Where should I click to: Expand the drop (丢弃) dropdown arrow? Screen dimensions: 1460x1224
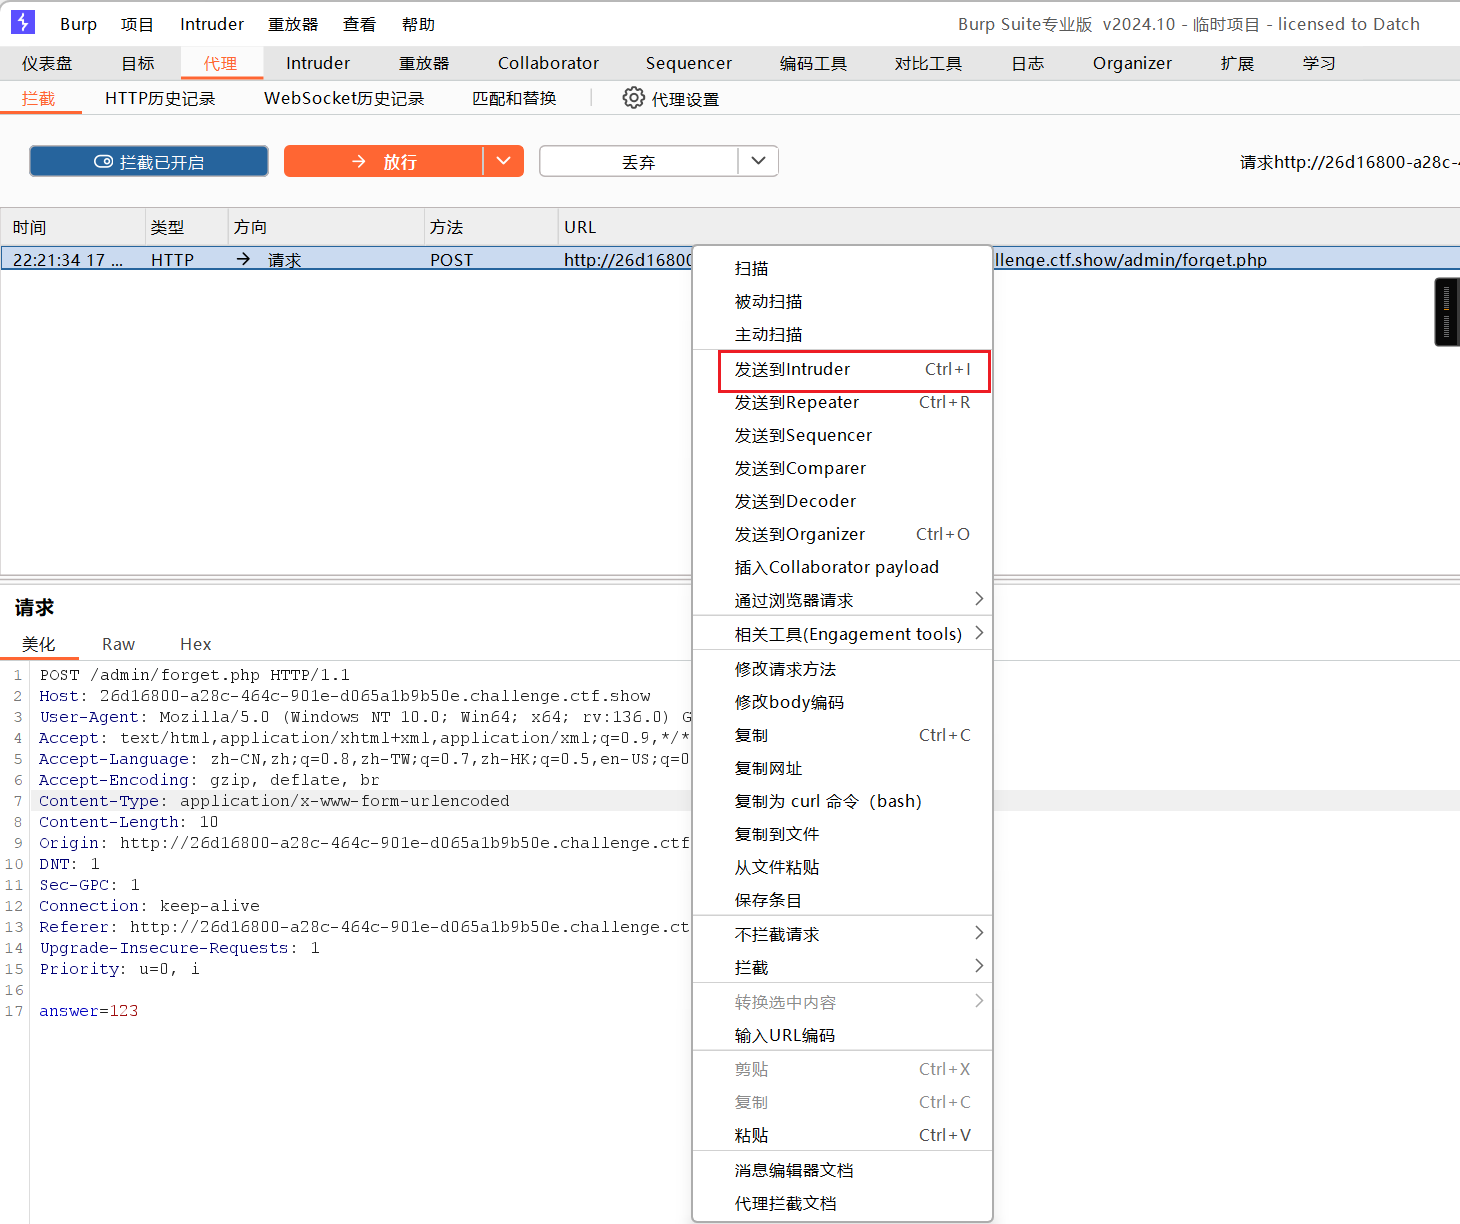click(x=759, y=161)
